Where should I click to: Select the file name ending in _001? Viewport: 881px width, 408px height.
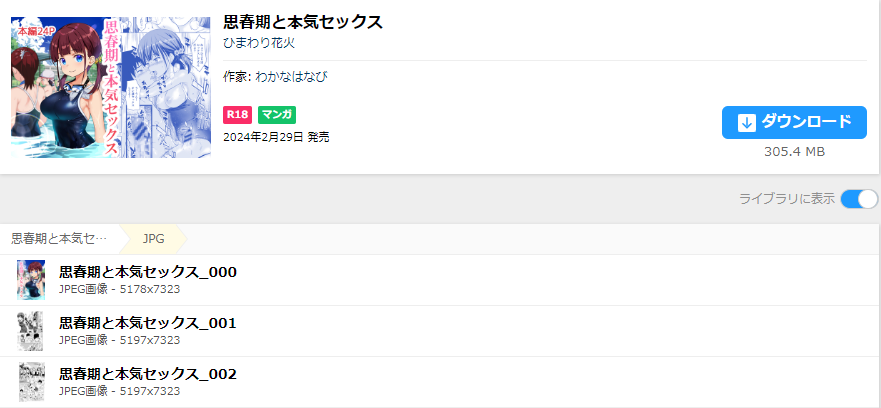tap(148, 323)
